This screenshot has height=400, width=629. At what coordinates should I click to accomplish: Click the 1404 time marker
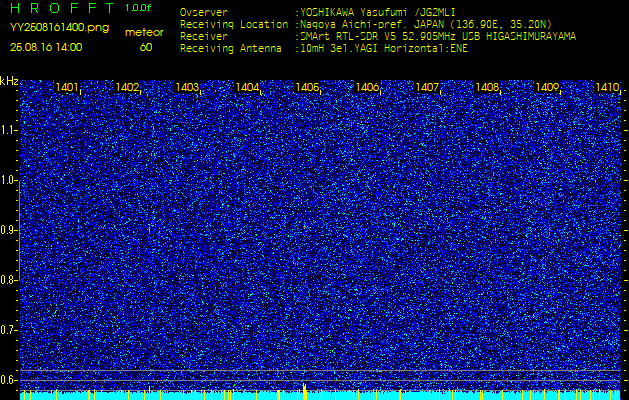[x=247, y=87]
